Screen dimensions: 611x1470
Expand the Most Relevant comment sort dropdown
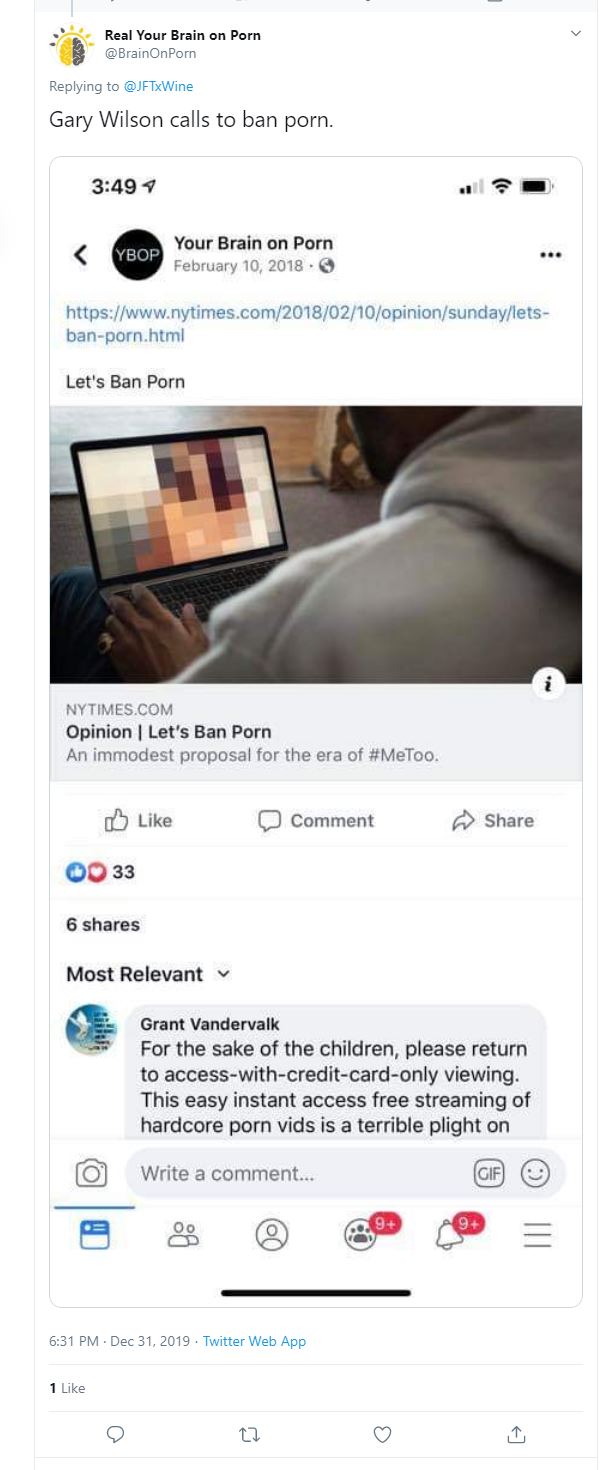(x=149, y=974)
